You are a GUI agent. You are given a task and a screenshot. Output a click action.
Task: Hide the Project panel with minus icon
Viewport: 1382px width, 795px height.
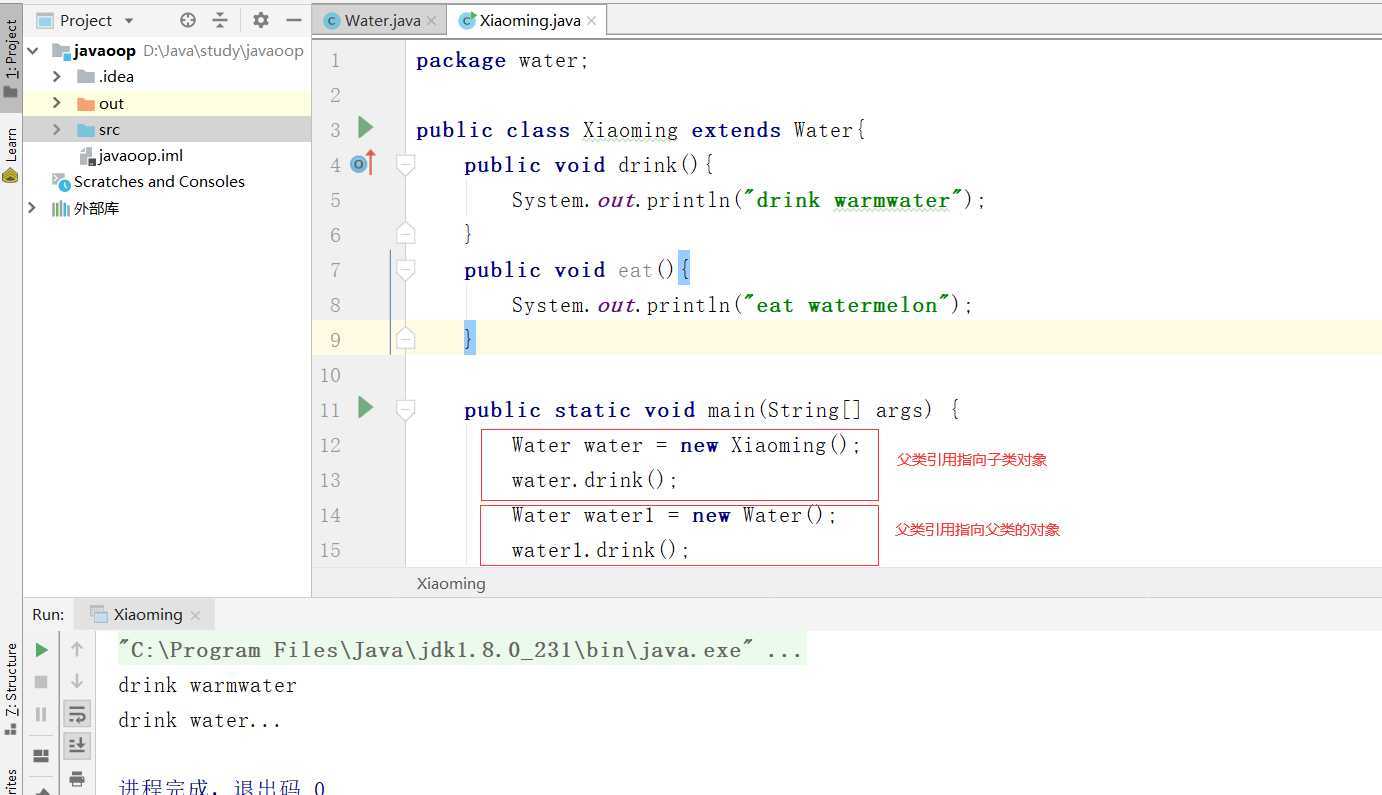tap(293, 20)
